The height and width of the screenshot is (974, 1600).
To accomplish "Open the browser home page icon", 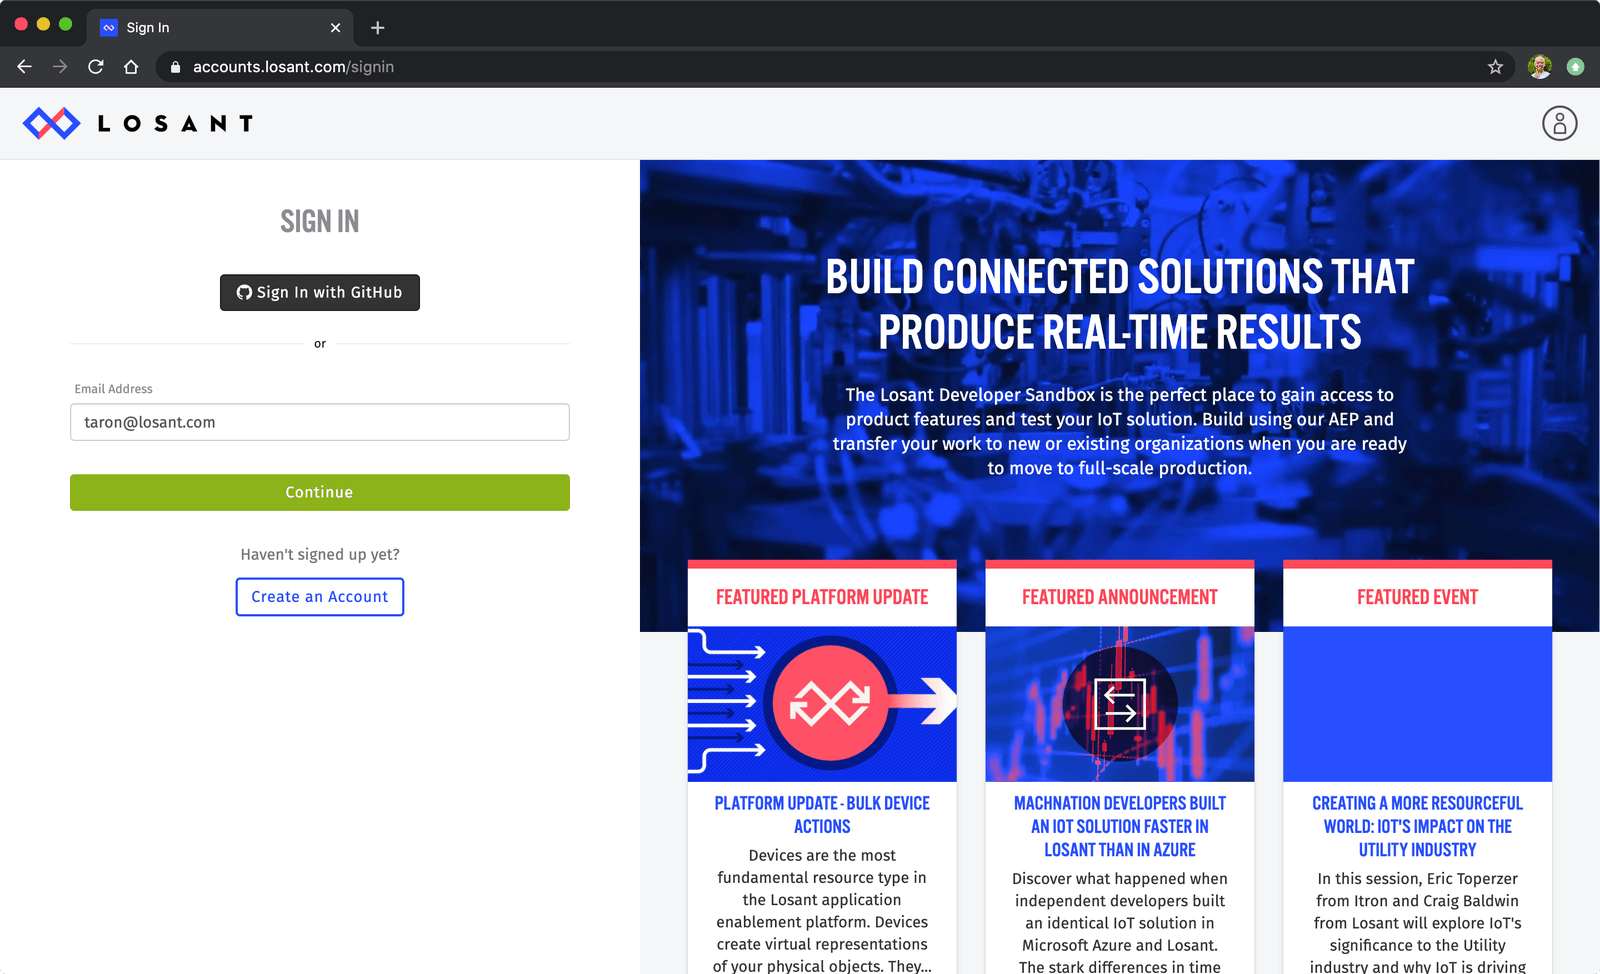I will point(131,67).
